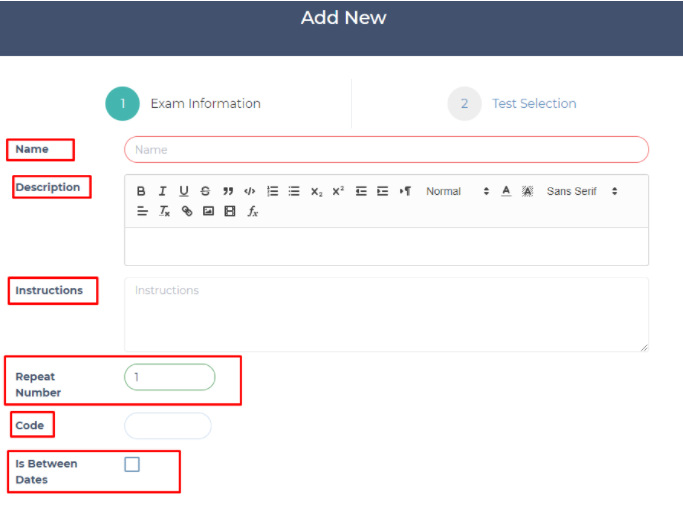Image resolution: width=683 pixels, height=509 pixels.
Task: Insert a blockquote using the quote icon
Action: [x=228, y=191]
